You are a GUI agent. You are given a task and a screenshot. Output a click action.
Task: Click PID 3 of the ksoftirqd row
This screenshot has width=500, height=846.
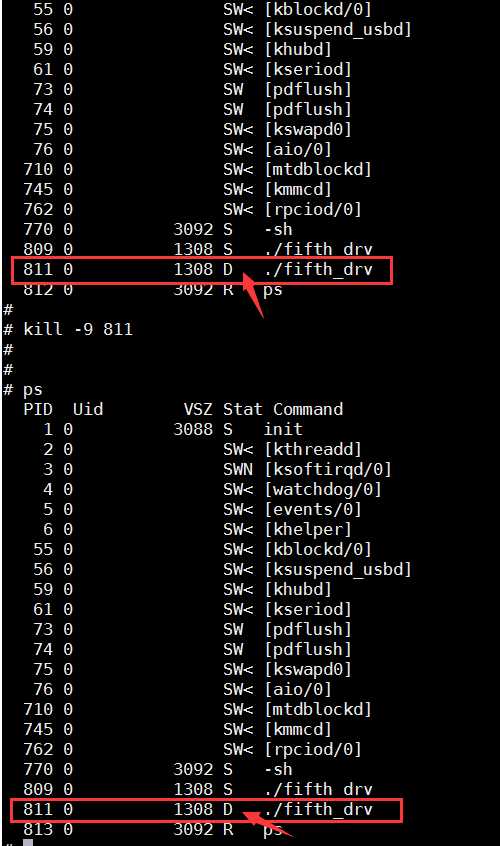[48, 469]
